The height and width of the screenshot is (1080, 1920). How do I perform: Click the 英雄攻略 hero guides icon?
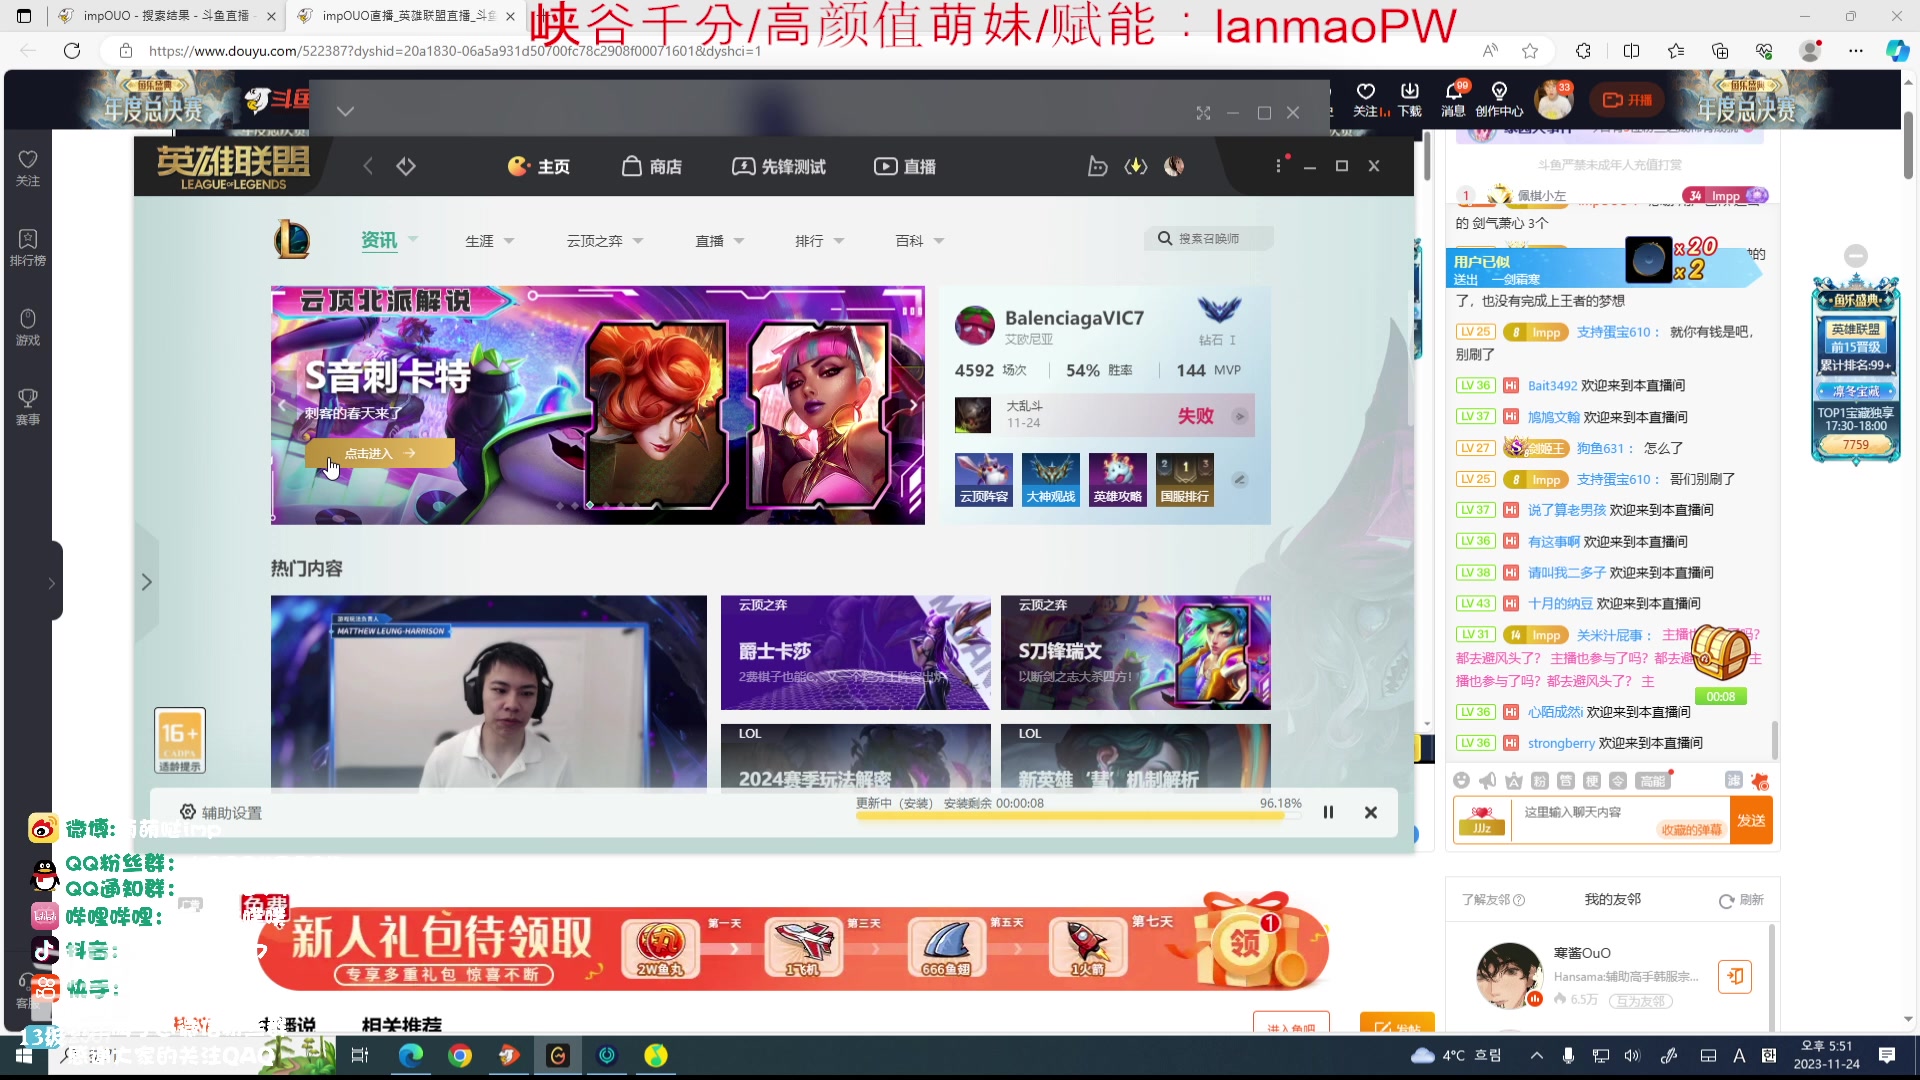point(1117,480)
